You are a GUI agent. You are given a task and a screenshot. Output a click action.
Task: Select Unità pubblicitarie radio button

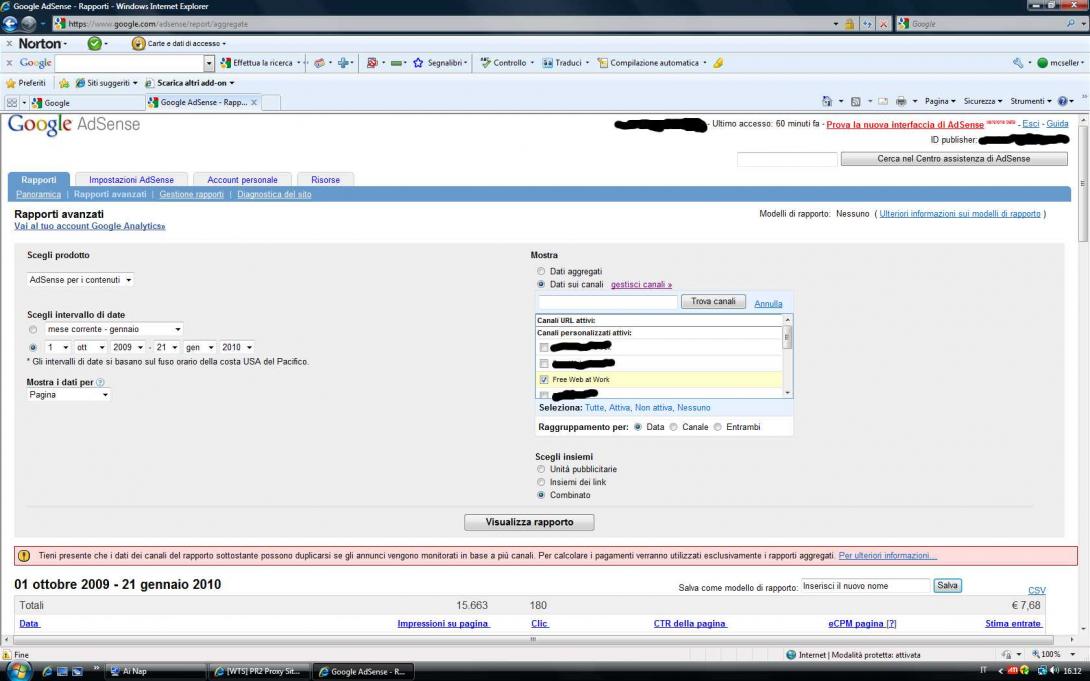tap(541, 469)
